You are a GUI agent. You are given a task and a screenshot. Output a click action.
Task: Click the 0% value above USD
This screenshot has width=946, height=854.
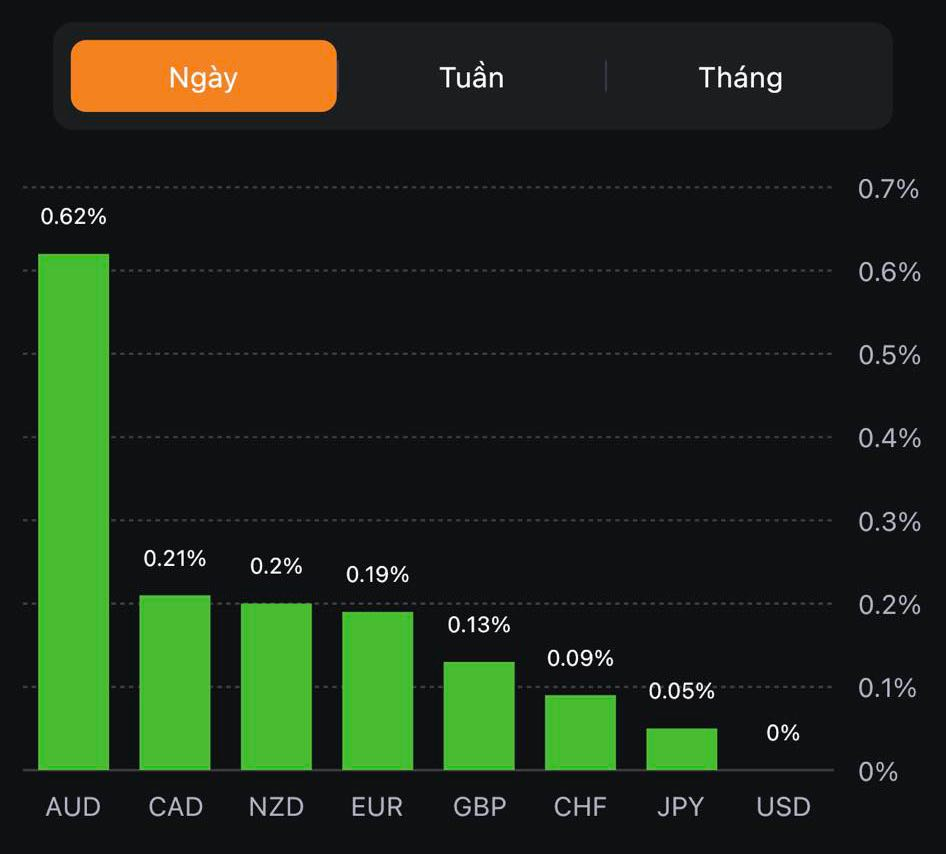coord(783,733)
